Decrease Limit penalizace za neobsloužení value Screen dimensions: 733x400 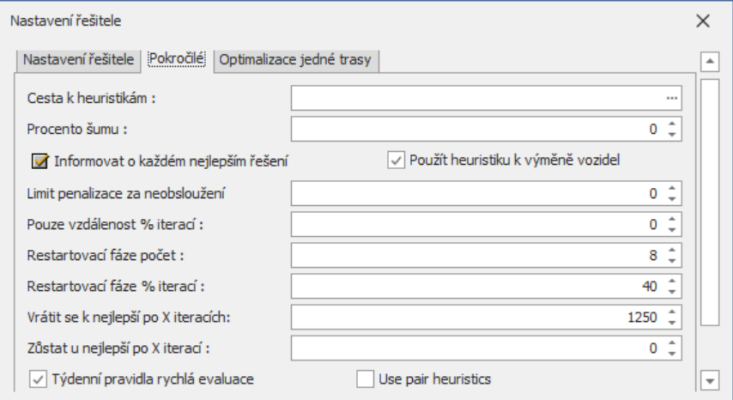pos(672,199)
